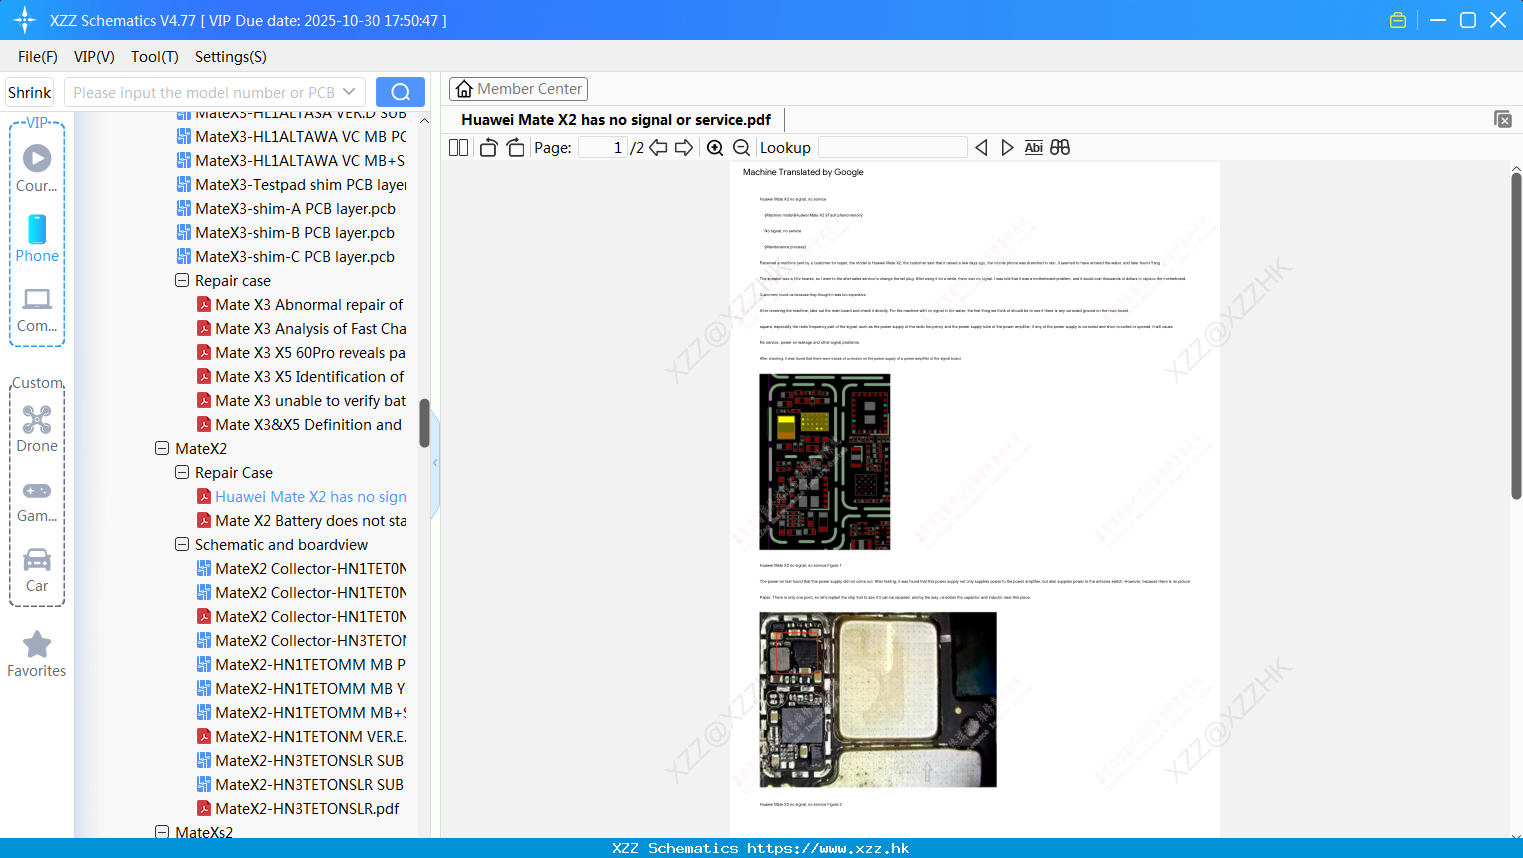Focus the model number input field
Screen dimensions: 1523x858
[203, 92]
